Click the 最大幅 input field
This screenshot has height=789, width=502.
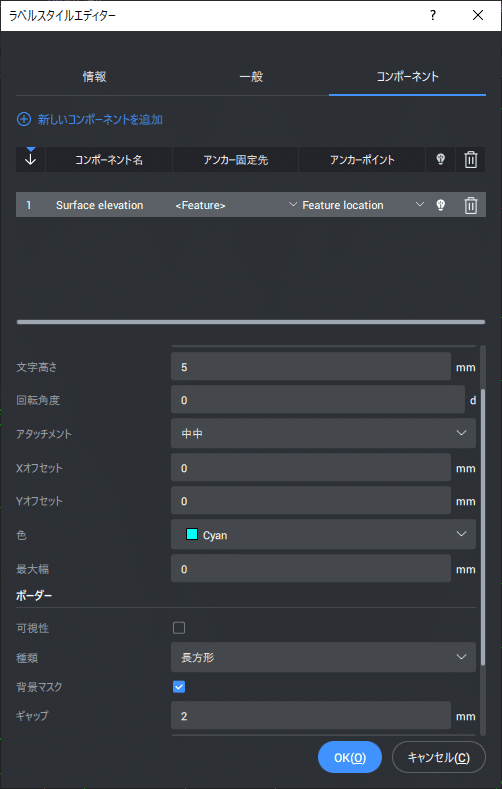pyautogui.click(x=311, y=569)
